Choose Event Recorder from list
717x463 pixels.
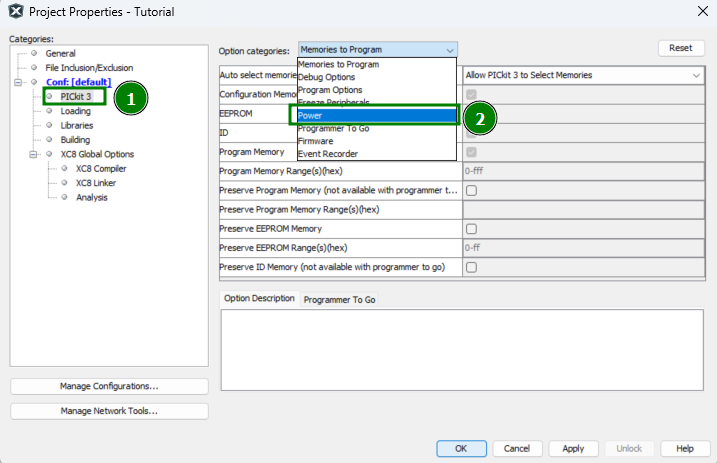pos(377,154)
